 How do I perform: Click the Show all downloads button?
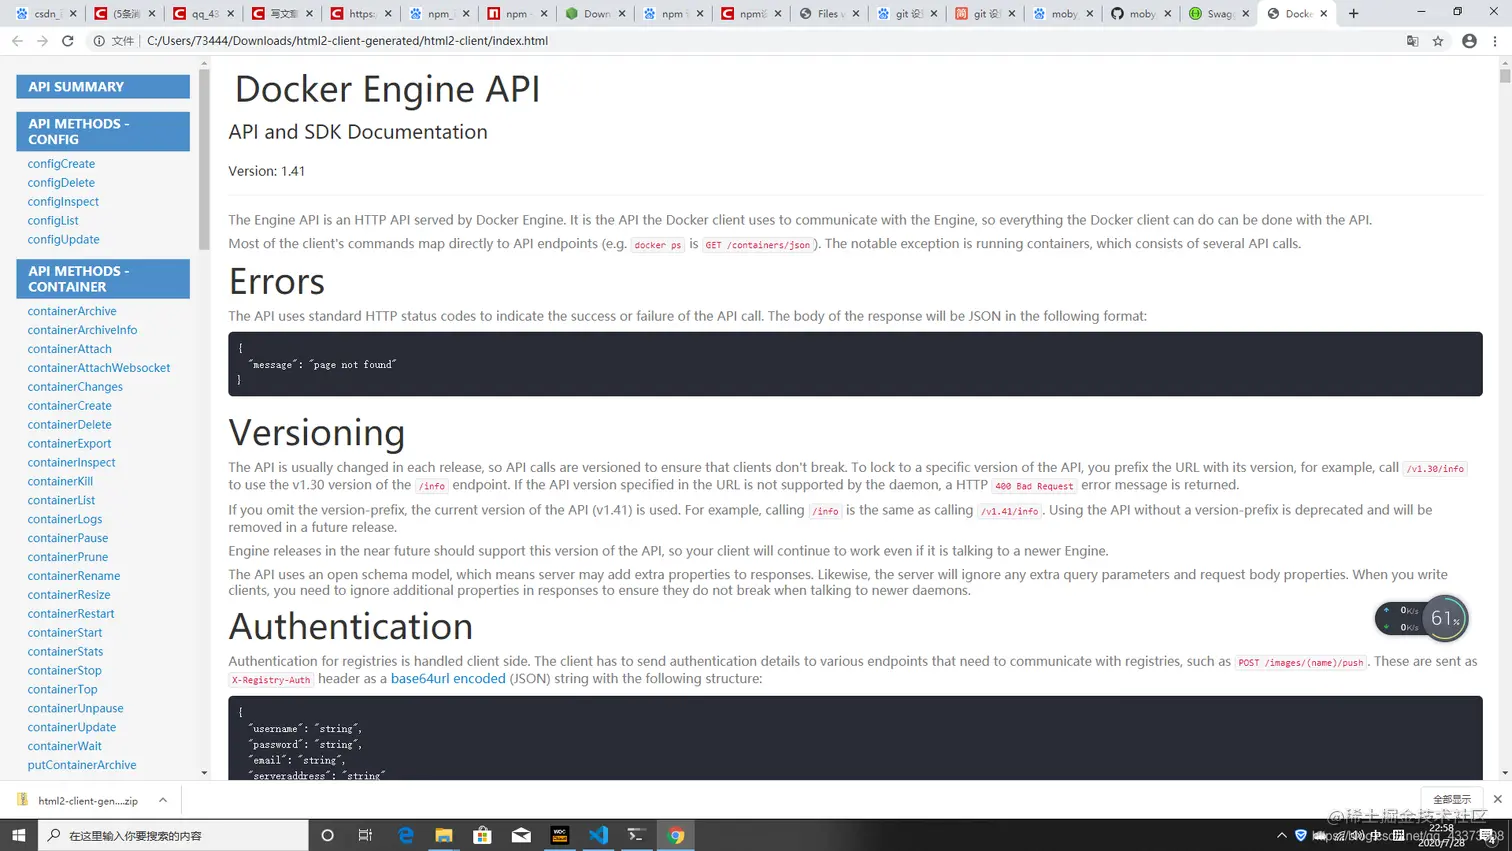click(1452, 799)
